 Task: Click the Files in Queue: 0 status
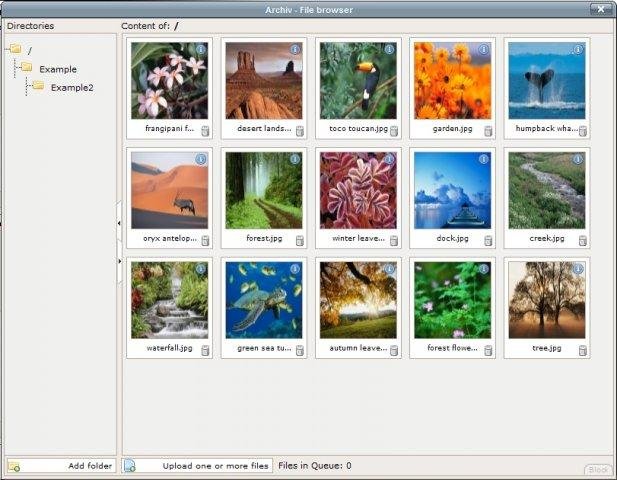coord(315,466)
